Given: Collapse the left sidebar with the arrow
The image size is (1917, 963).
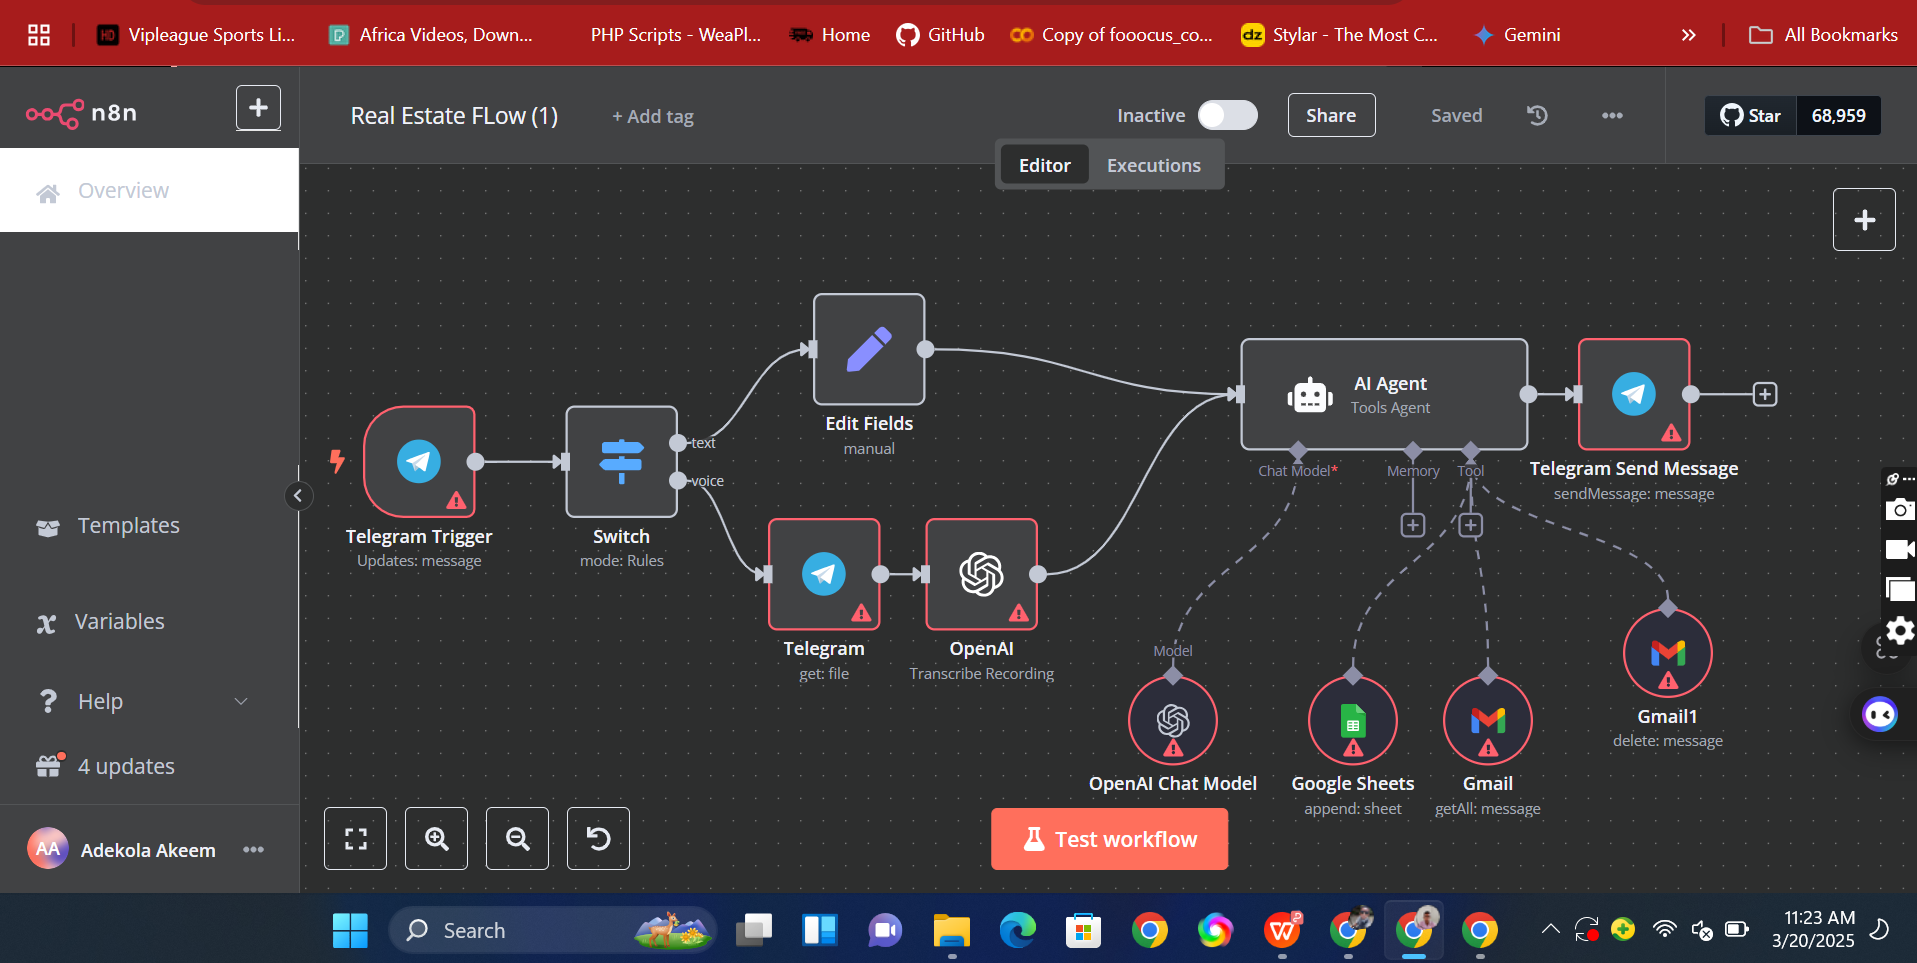Looking at the screenshot, I should pyautogui.click(x=298, y=496).
